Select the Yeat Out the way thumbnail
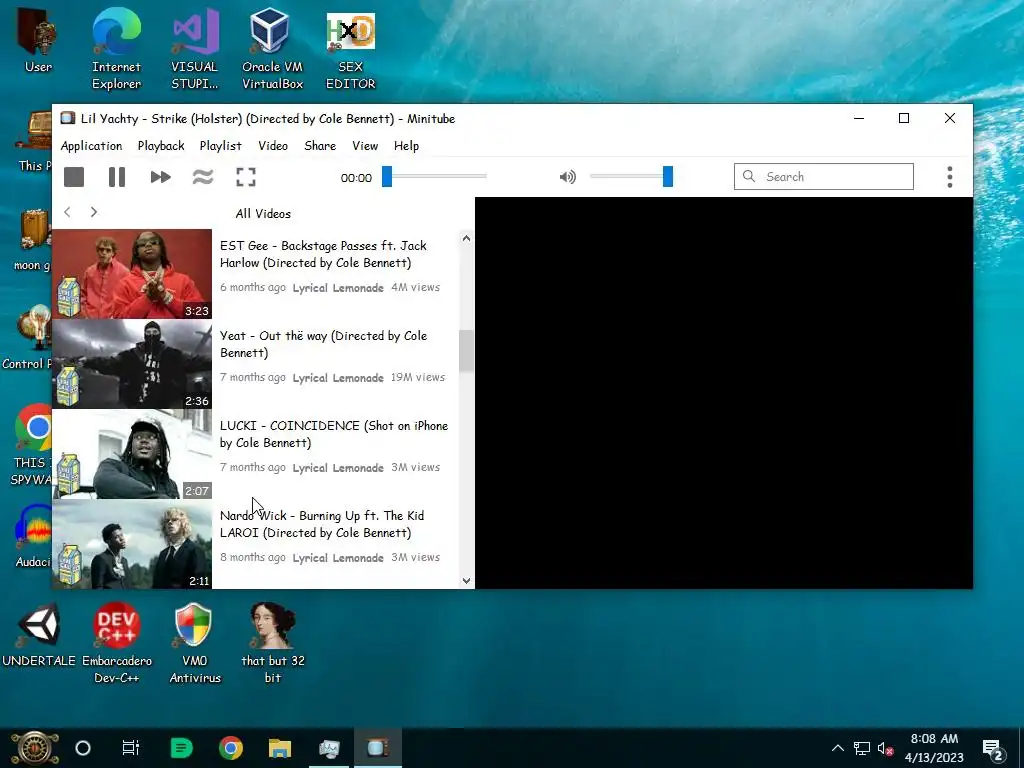Image resolution: width=1024 pixels, height=768 pixels. (132, 364)
